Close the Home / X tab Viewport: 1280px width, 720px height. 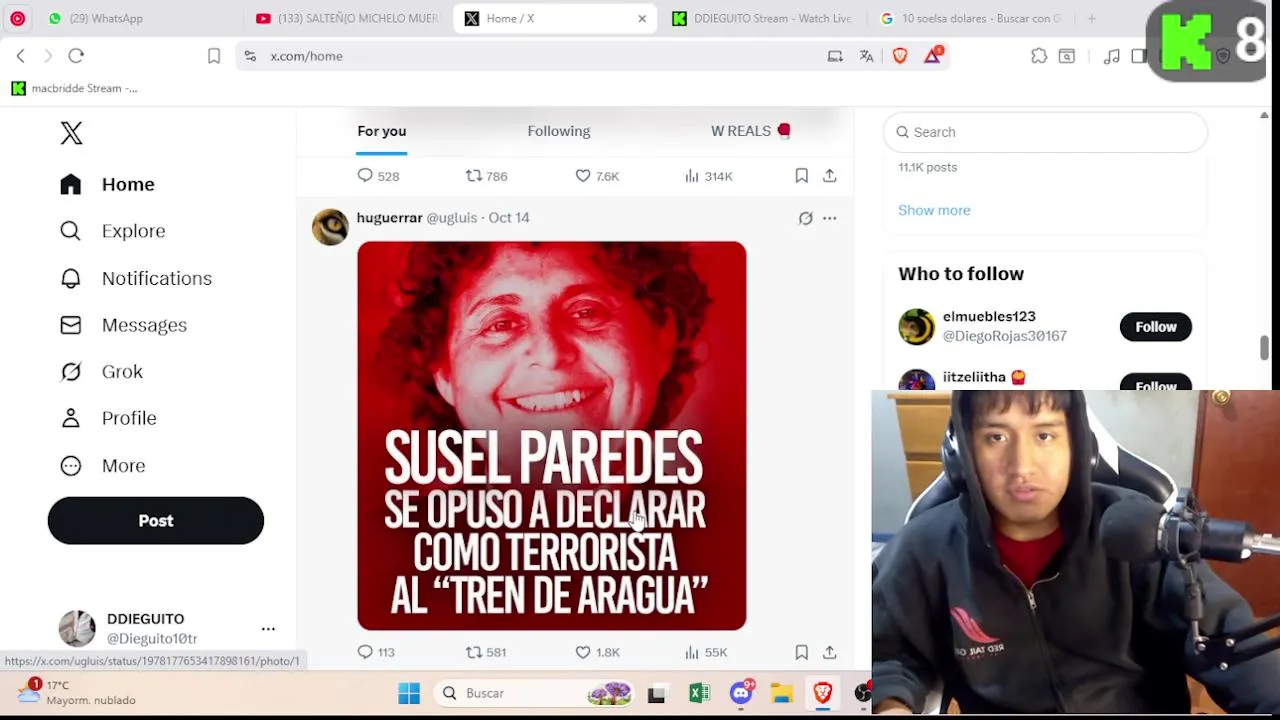click(642, 18)
